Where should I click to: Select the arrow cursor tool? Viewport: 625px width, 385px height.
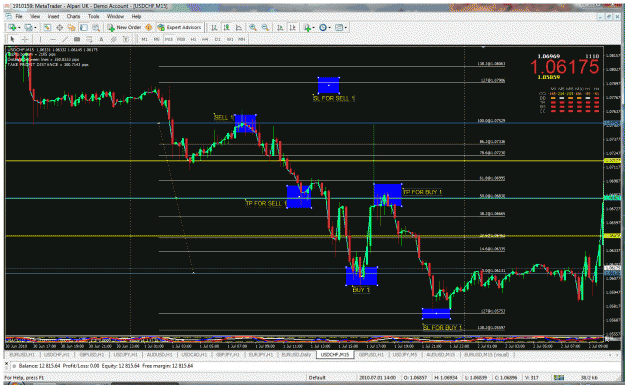(12, 39)
